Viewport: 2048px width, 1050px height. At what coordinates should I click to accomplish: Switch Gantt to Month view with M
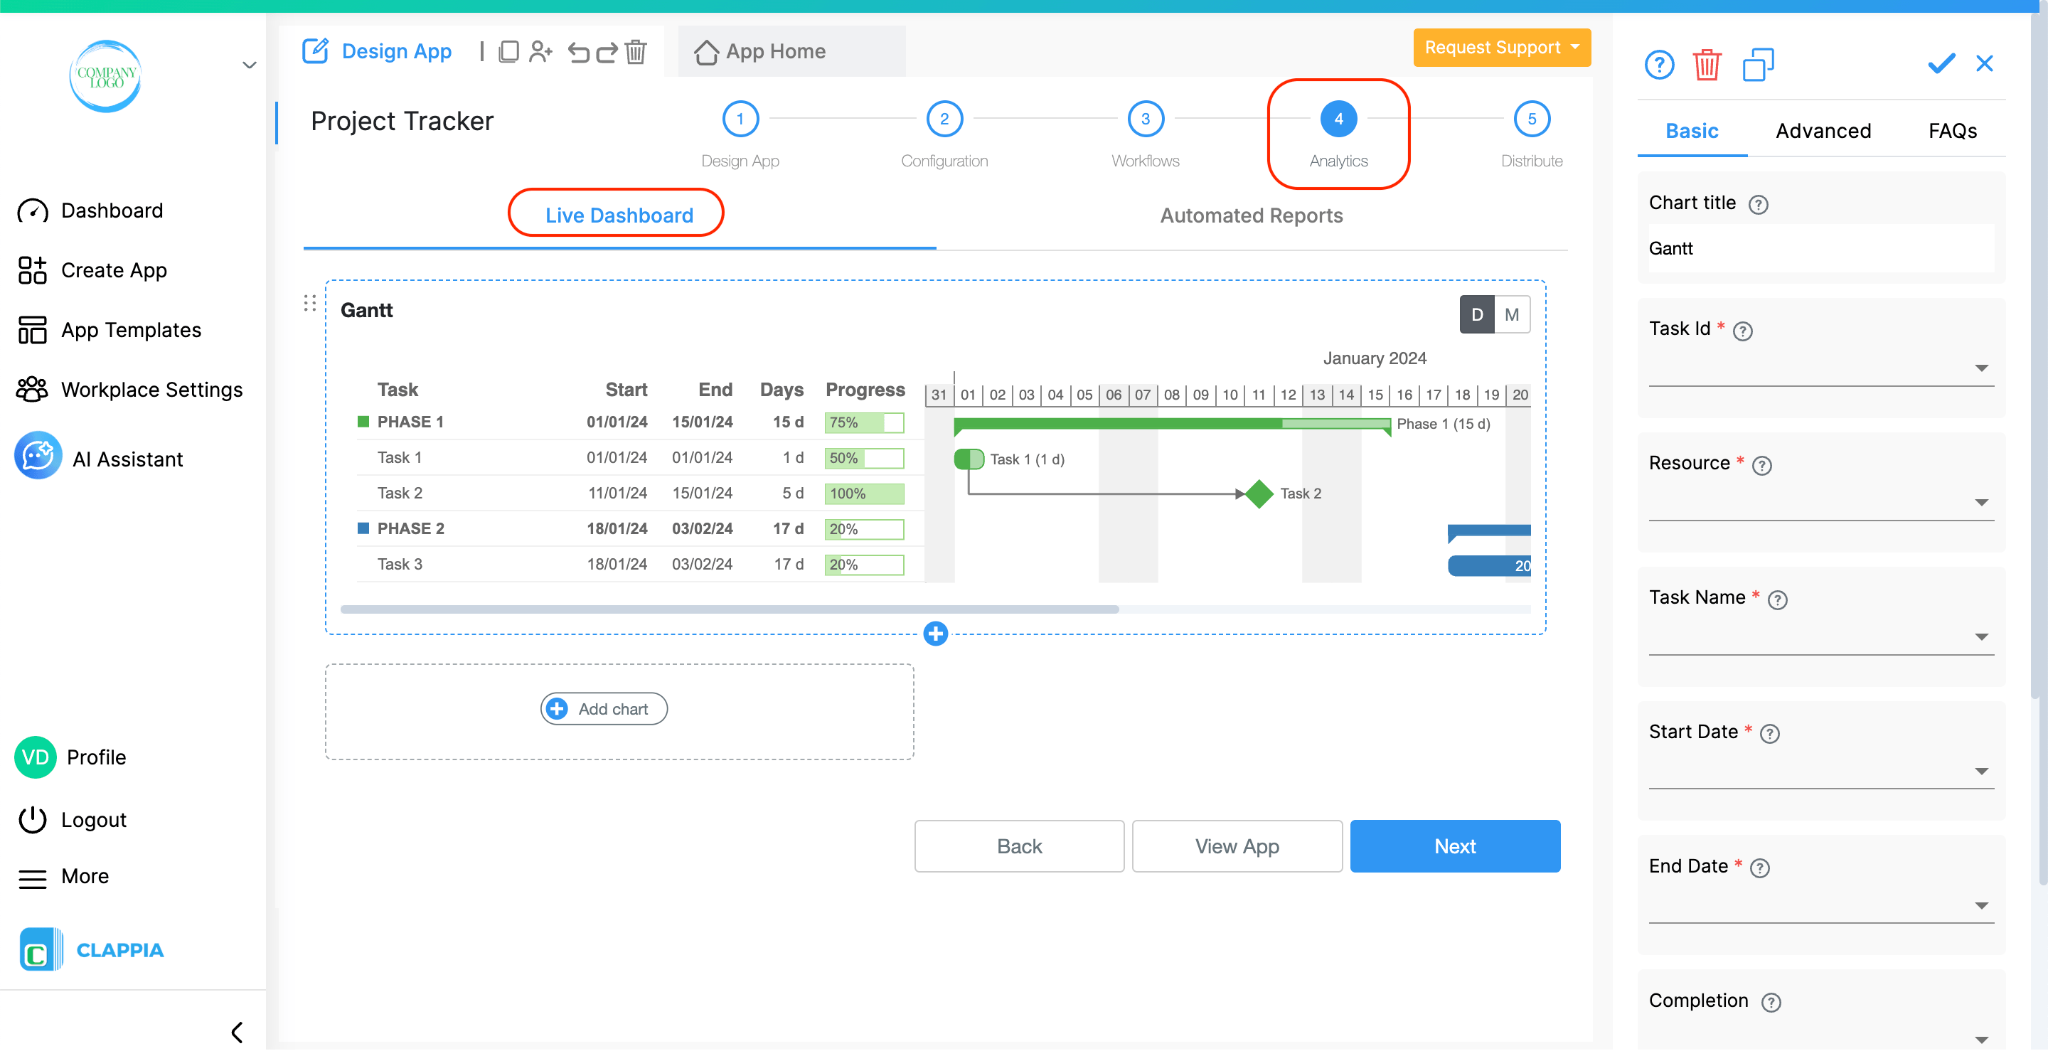coord(1512,314)
